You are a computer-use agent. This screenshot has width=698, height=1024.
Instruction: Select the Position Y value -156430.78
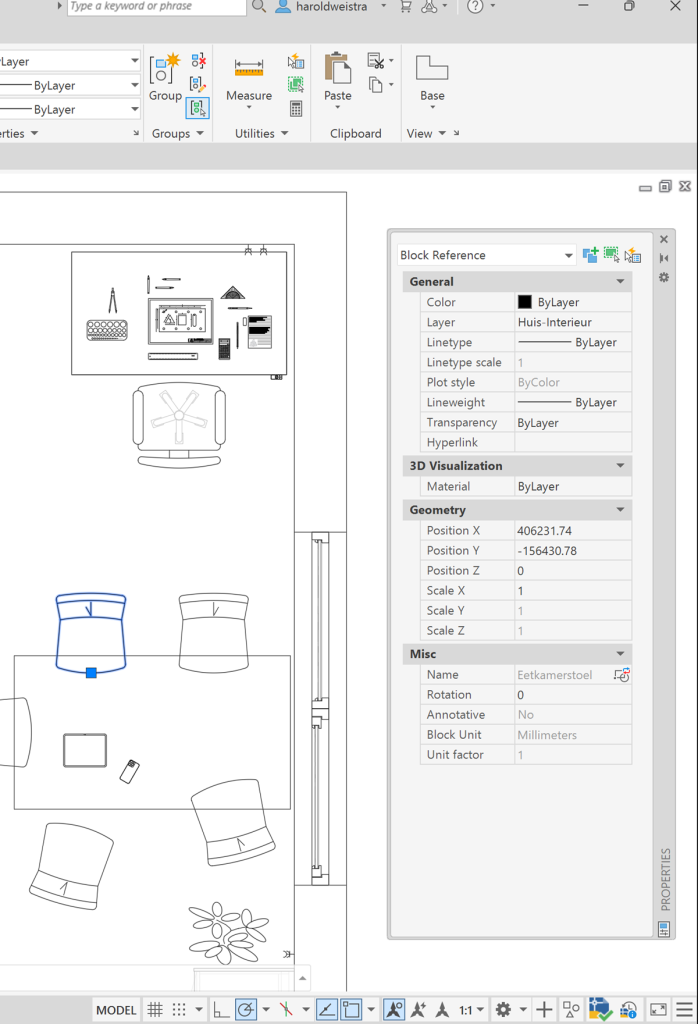(547, 551)
